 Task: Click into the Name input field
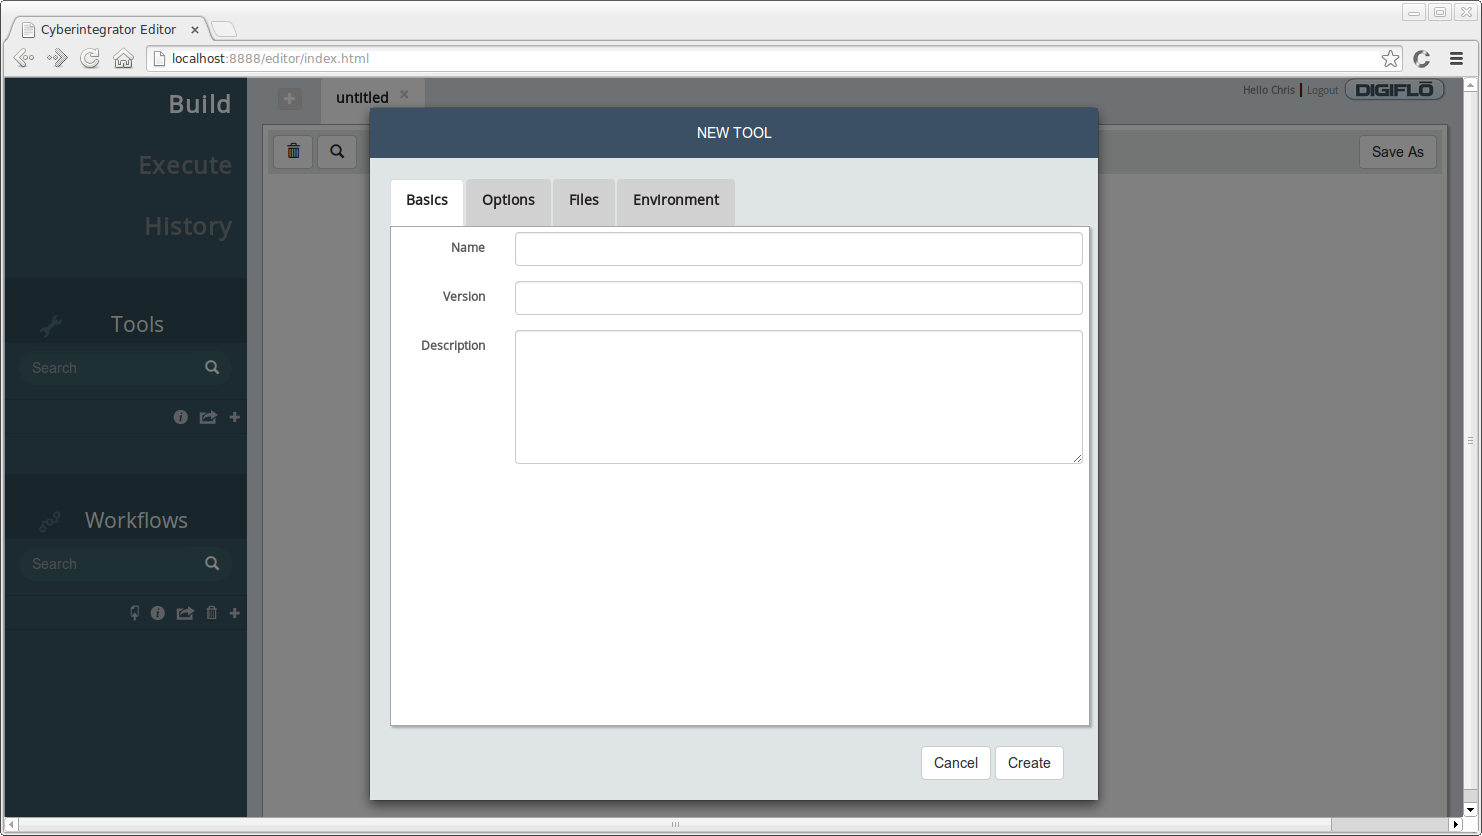[x=798, y=249]
